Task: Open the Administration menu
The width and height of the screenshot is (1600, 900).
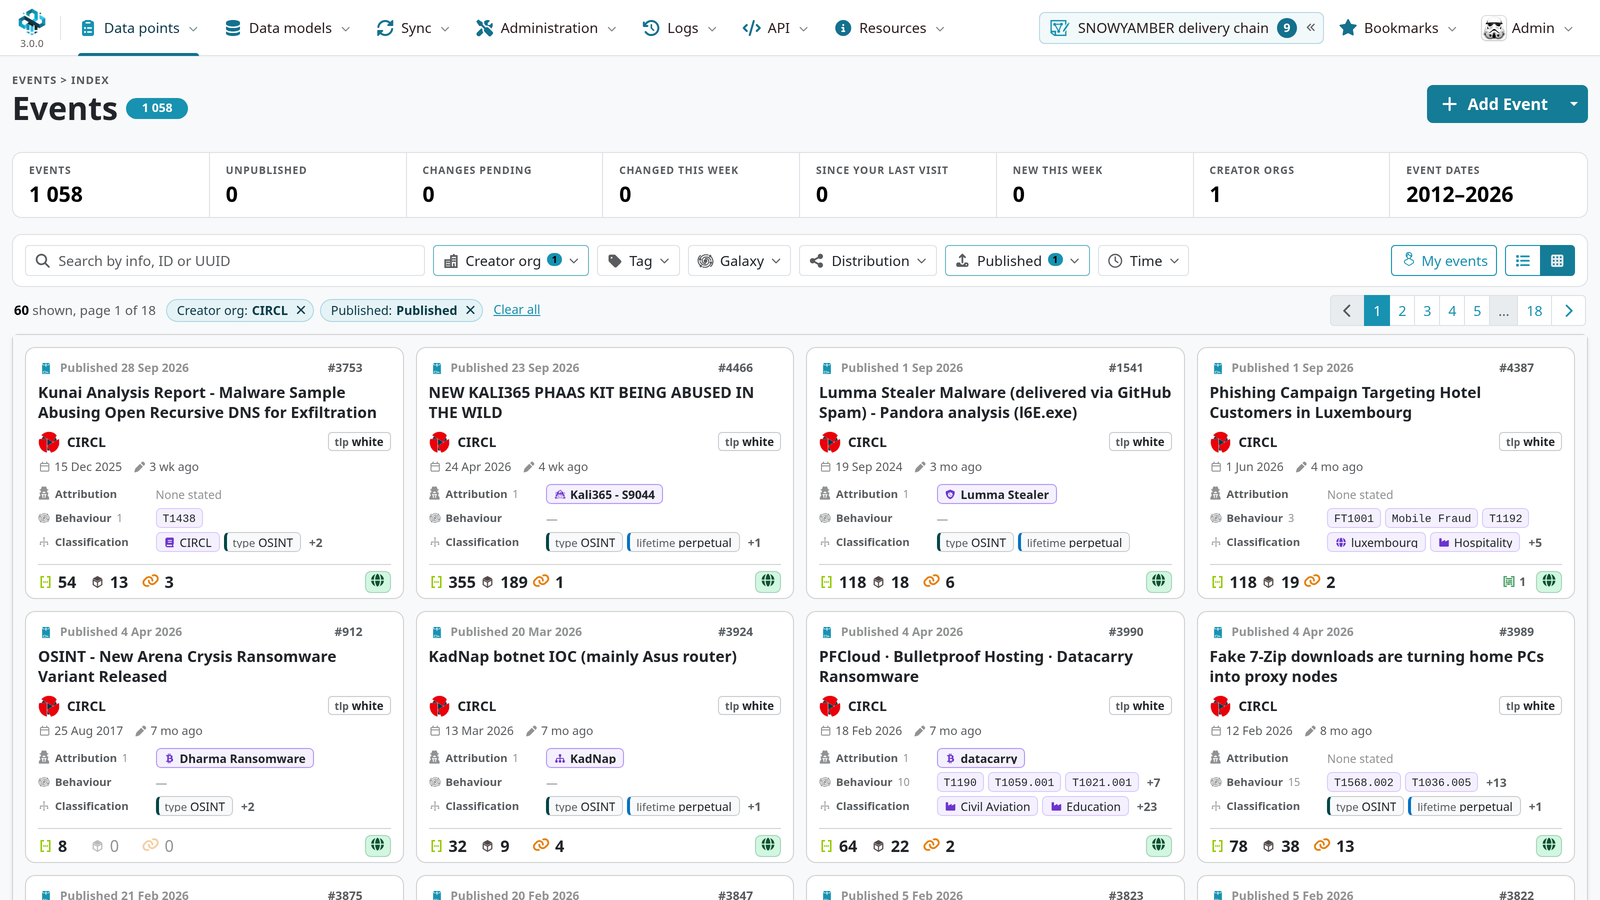Action: (x=546, y=28)
